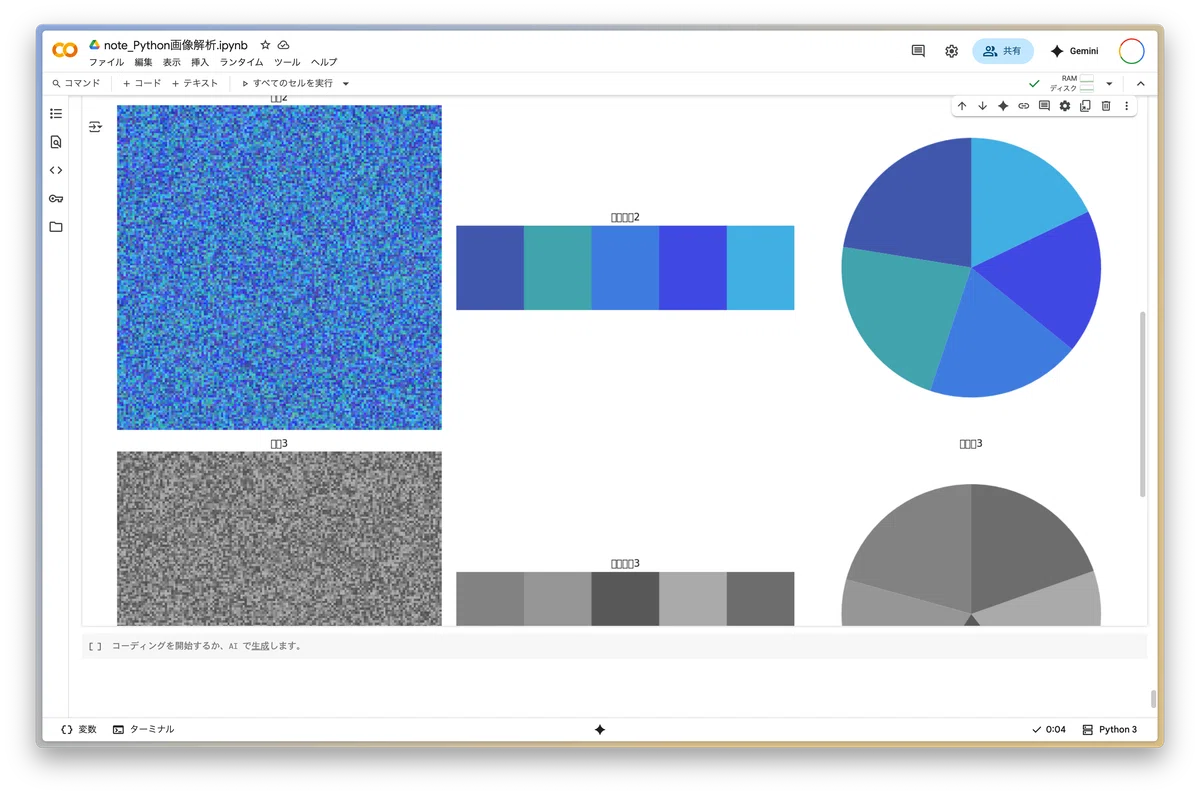Open the ターミナル terminal panel

click(x=143, y=730)
